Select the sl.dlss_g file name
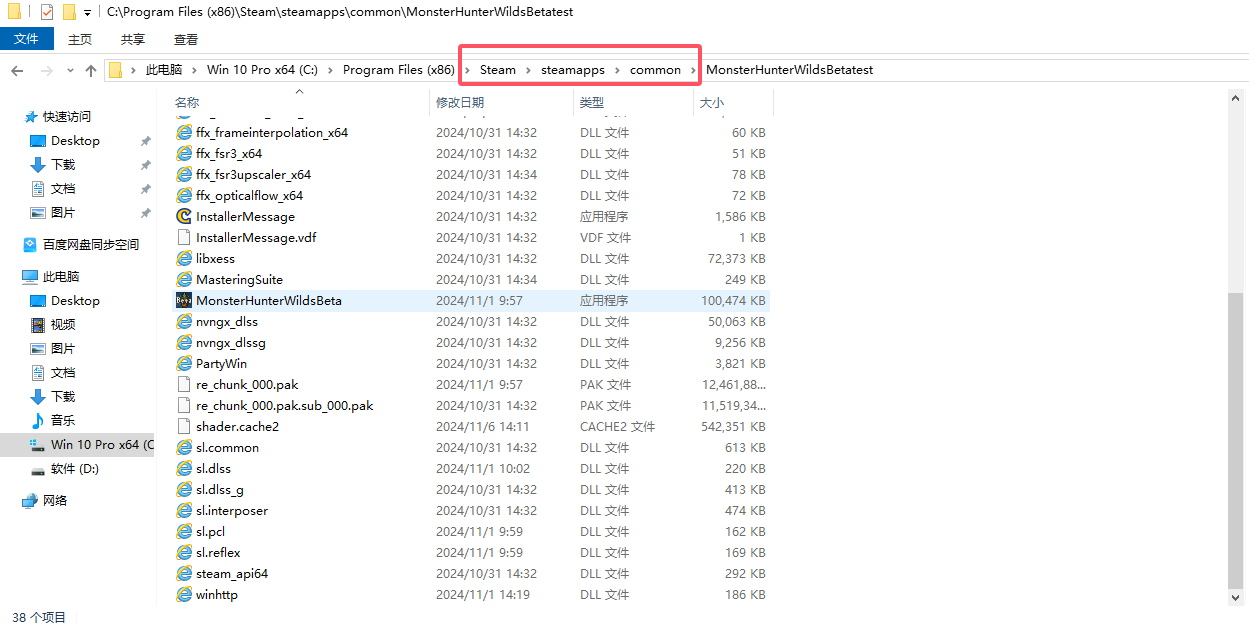Image resolution: width=1249 pixels, height=628 pixels. tap(220, 490)
